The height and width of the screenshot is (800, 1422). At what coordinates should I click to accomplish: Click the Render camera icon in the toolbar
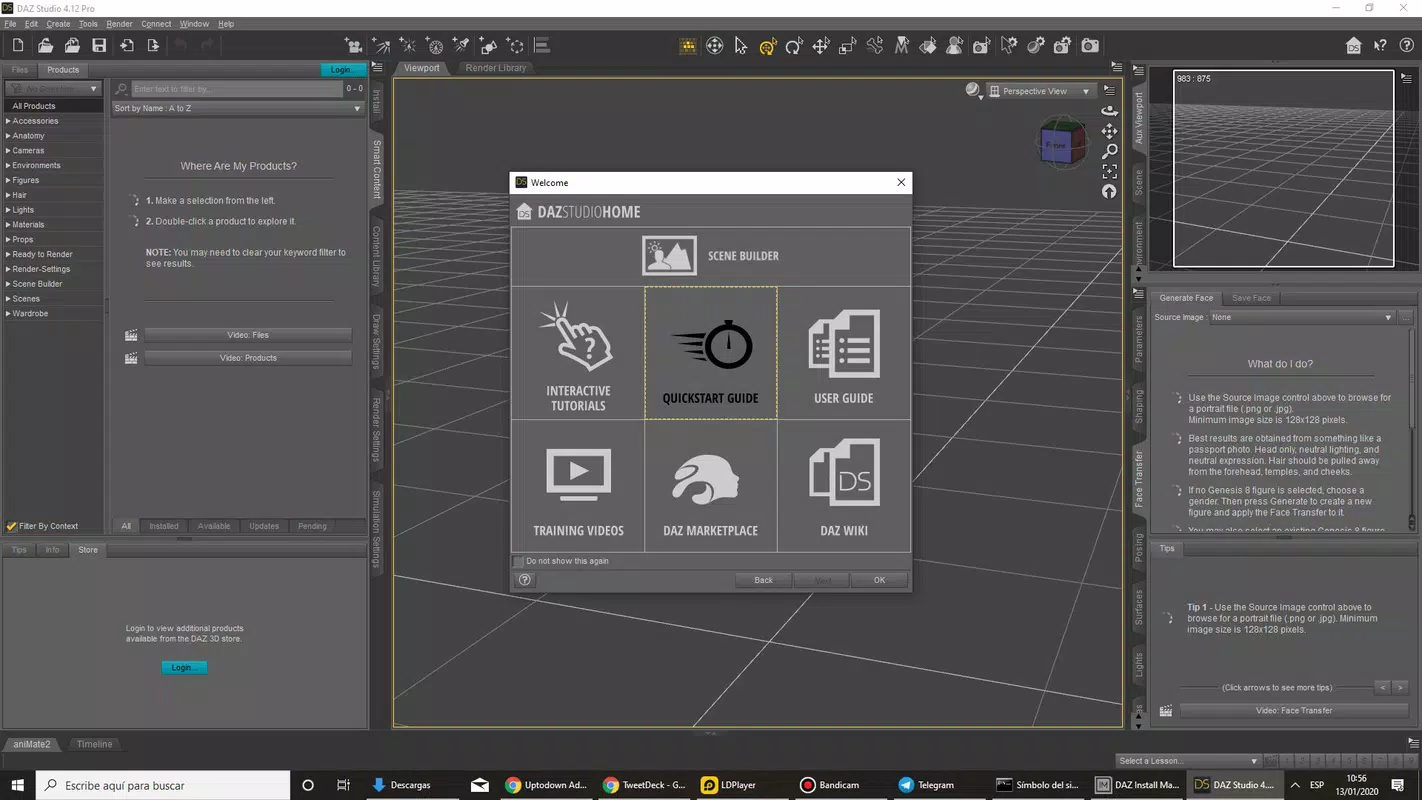click(x=1090, y=45)
